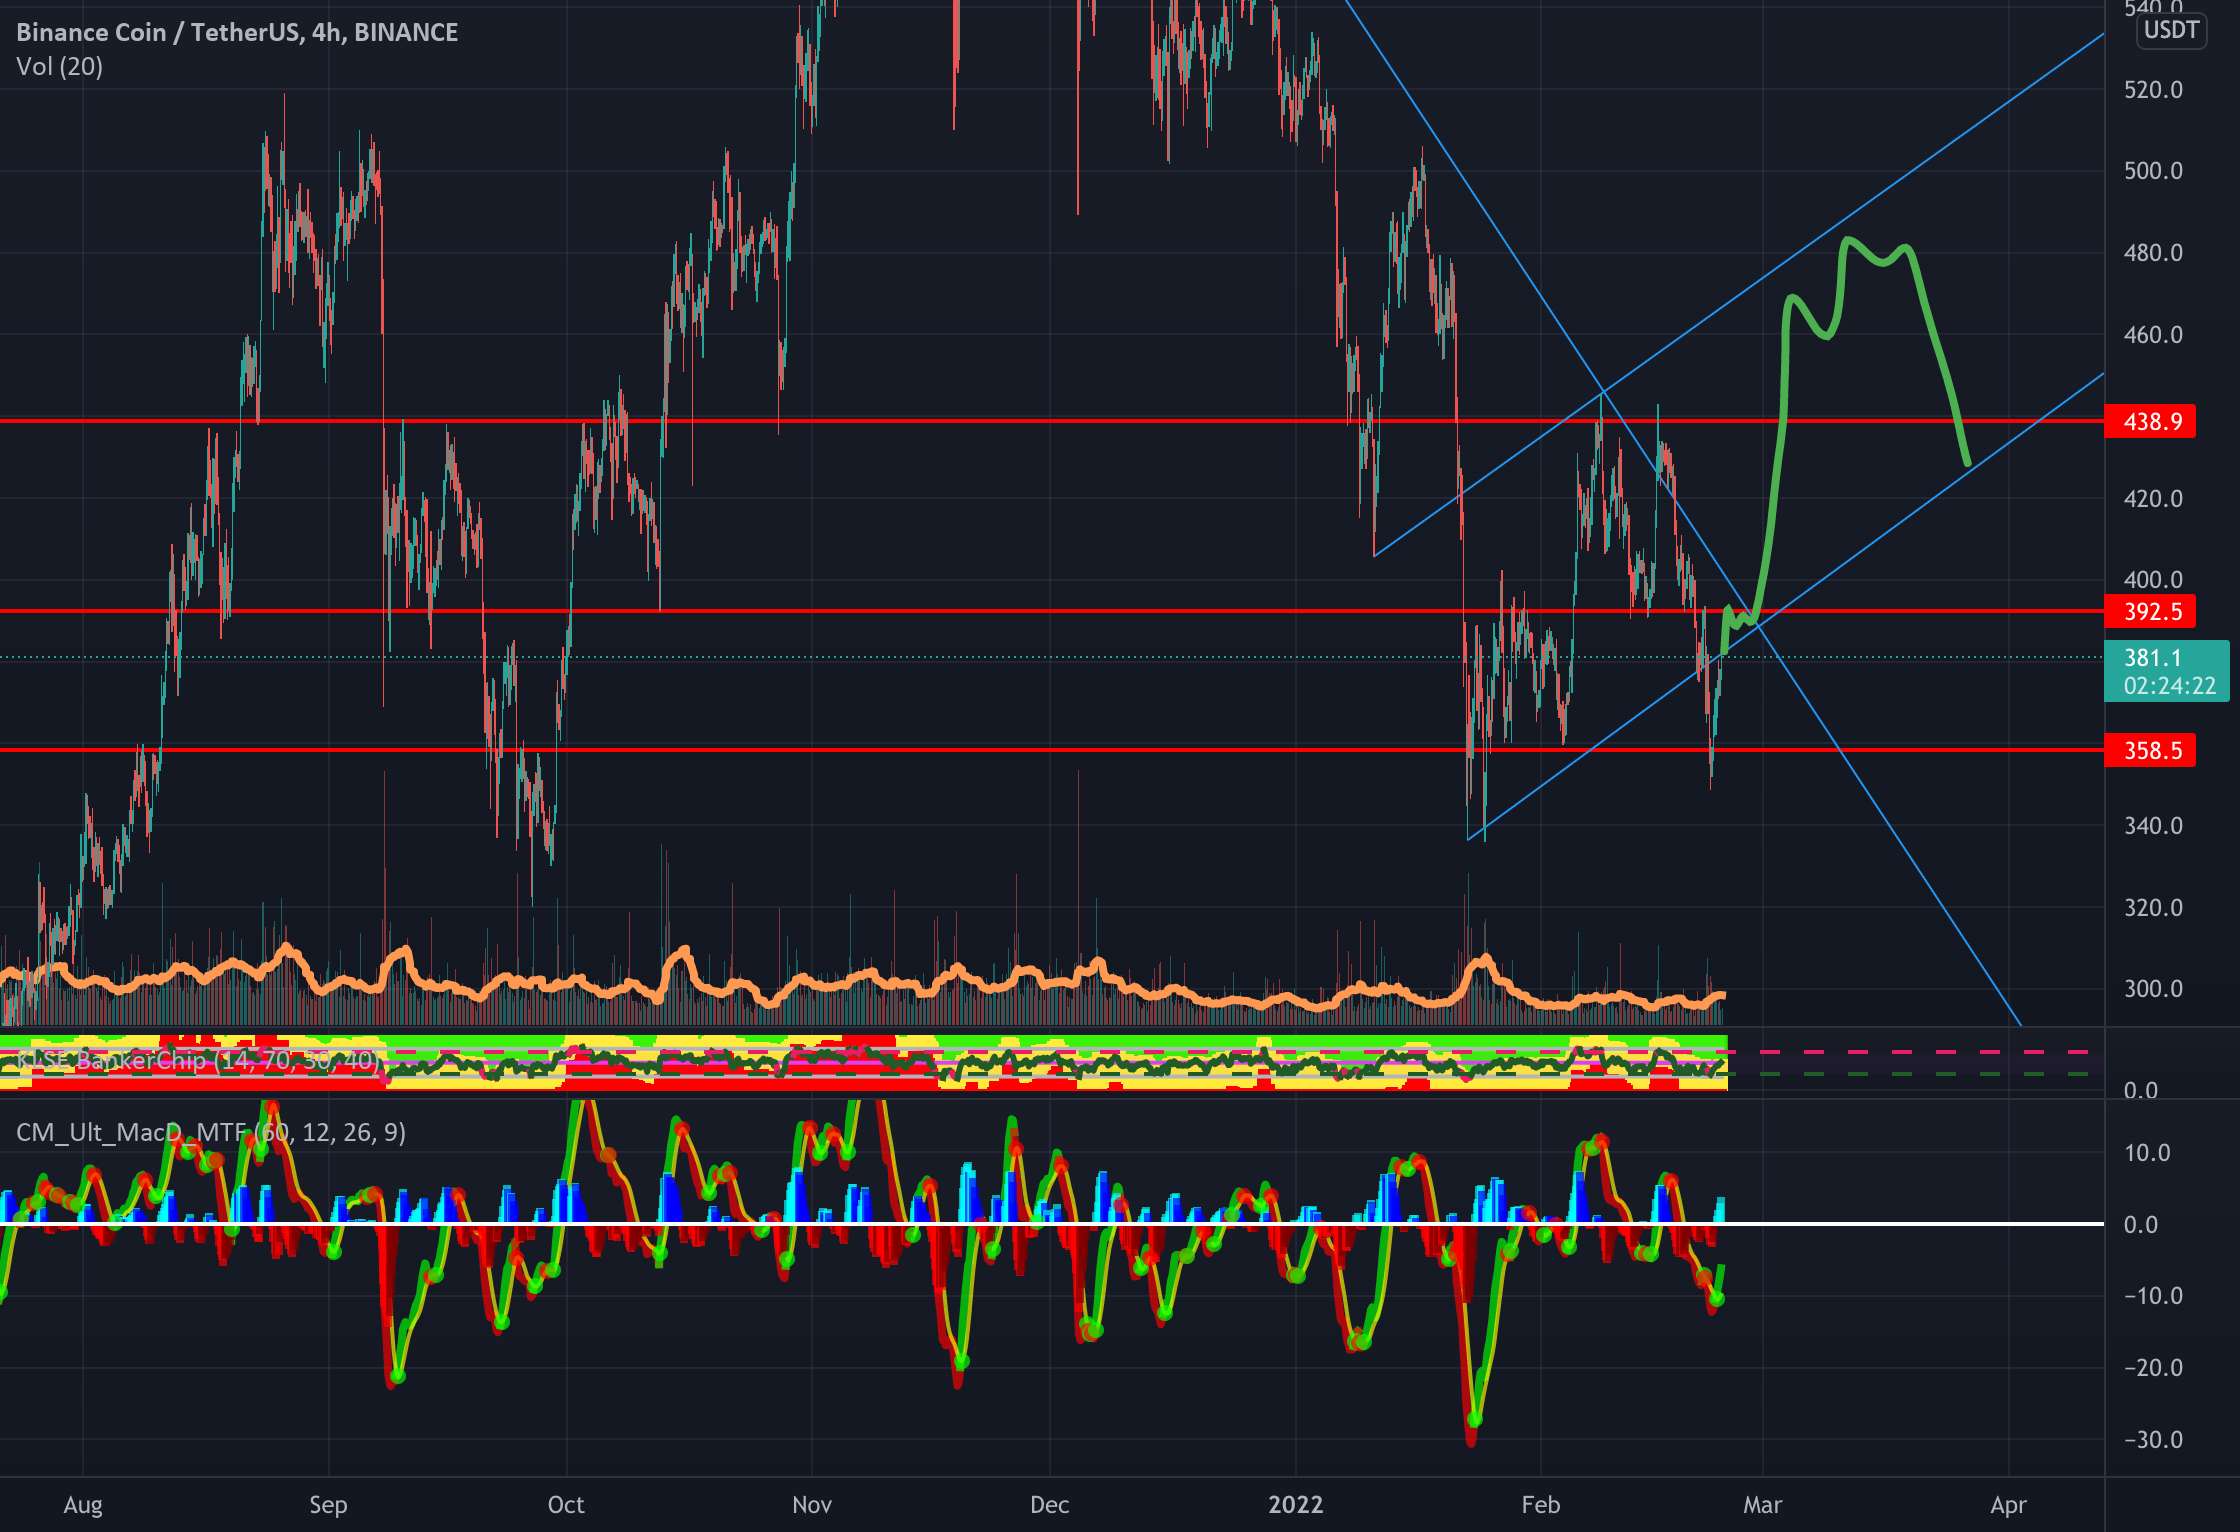
Task: Select the white MACD zero line
Action: [1052, 1223]
